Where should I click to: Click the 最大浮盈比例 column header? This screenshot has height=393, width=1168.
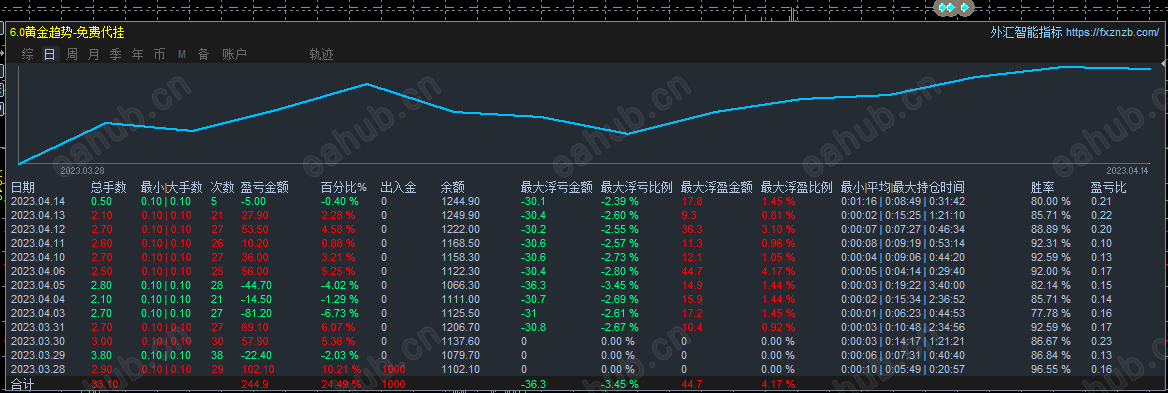pyautogui.click(x=796, y=188)
